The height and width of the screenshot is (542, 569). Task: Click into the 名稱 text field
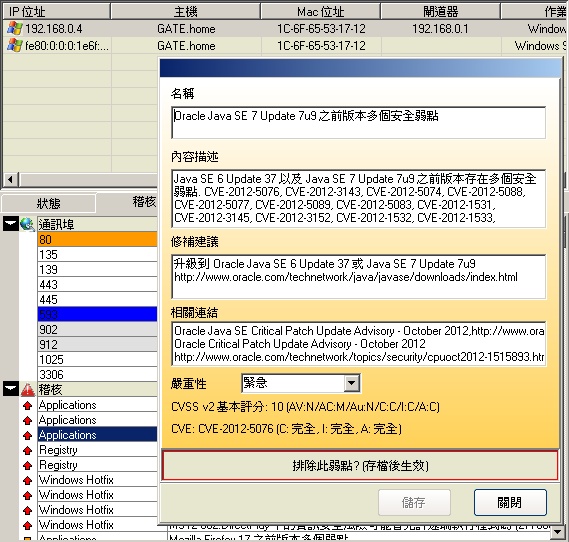359,123
